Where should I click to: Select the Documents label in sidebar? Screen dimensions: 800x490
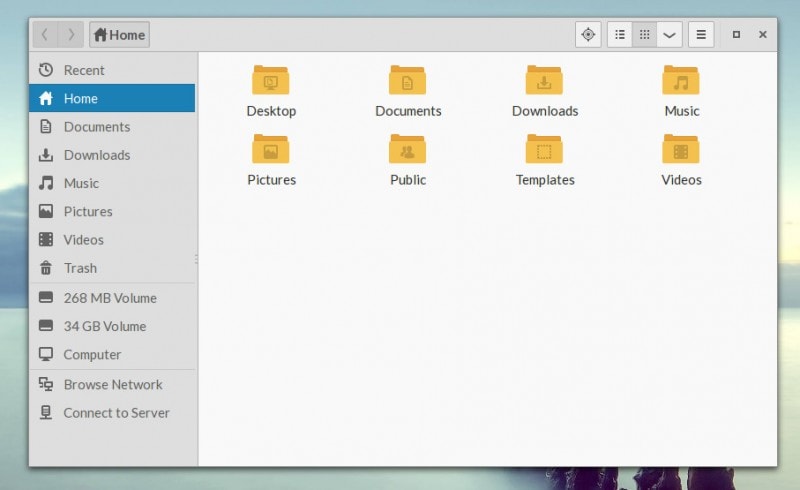point(97,127)
